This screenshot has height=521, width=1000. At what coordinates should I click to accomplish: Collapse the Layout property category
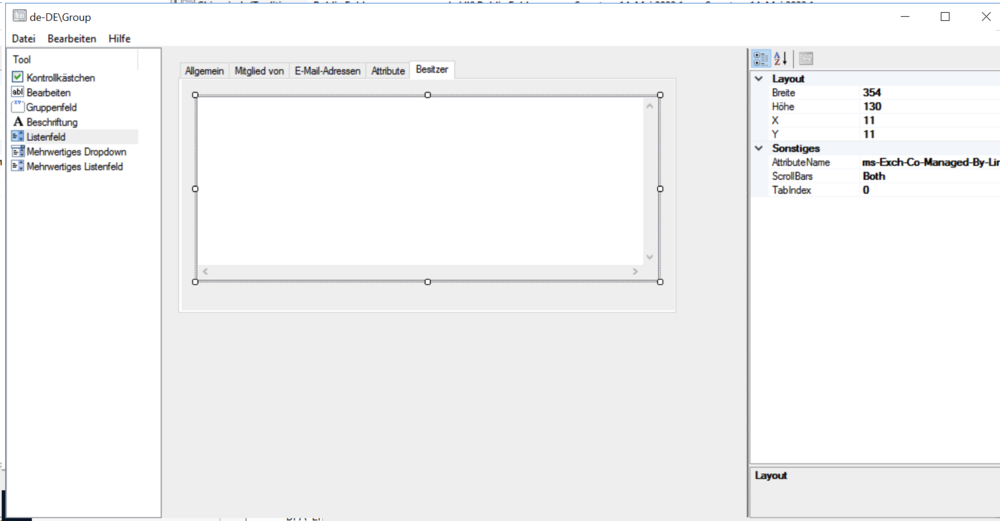tap(759, 79)
